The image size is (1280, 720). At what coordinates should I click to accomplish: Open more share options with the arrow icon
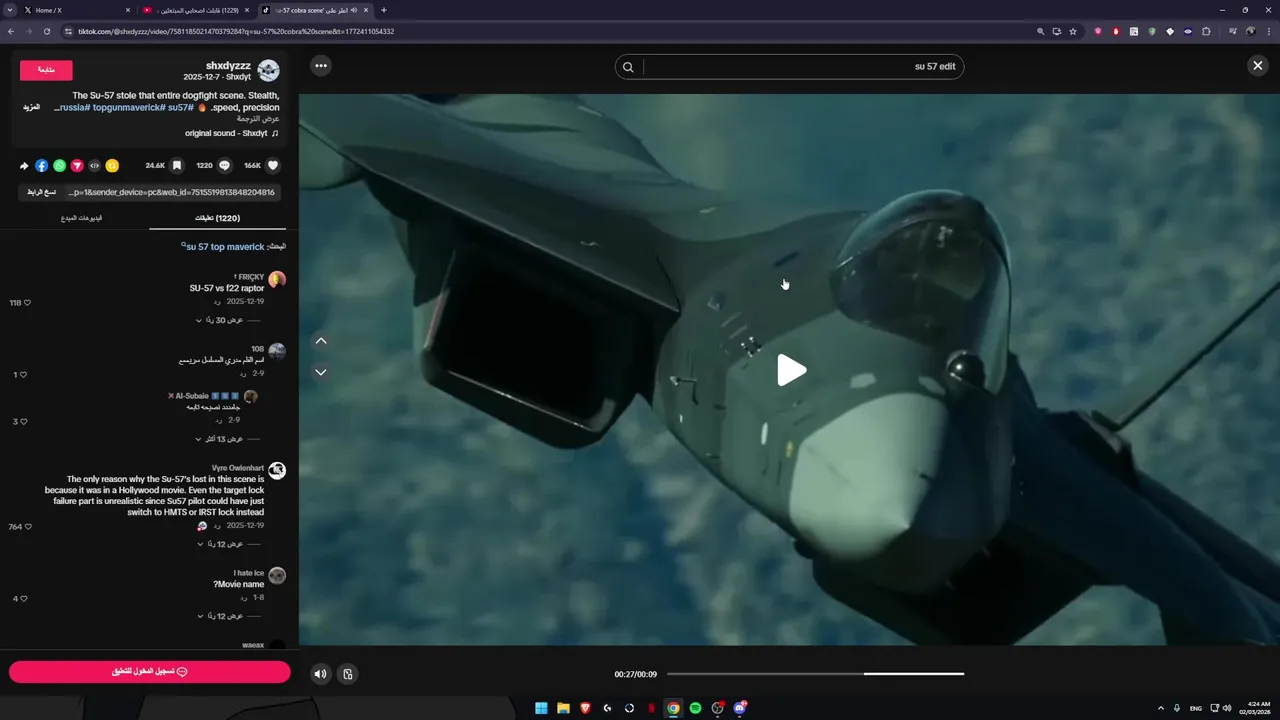click(x=24, y=166)
